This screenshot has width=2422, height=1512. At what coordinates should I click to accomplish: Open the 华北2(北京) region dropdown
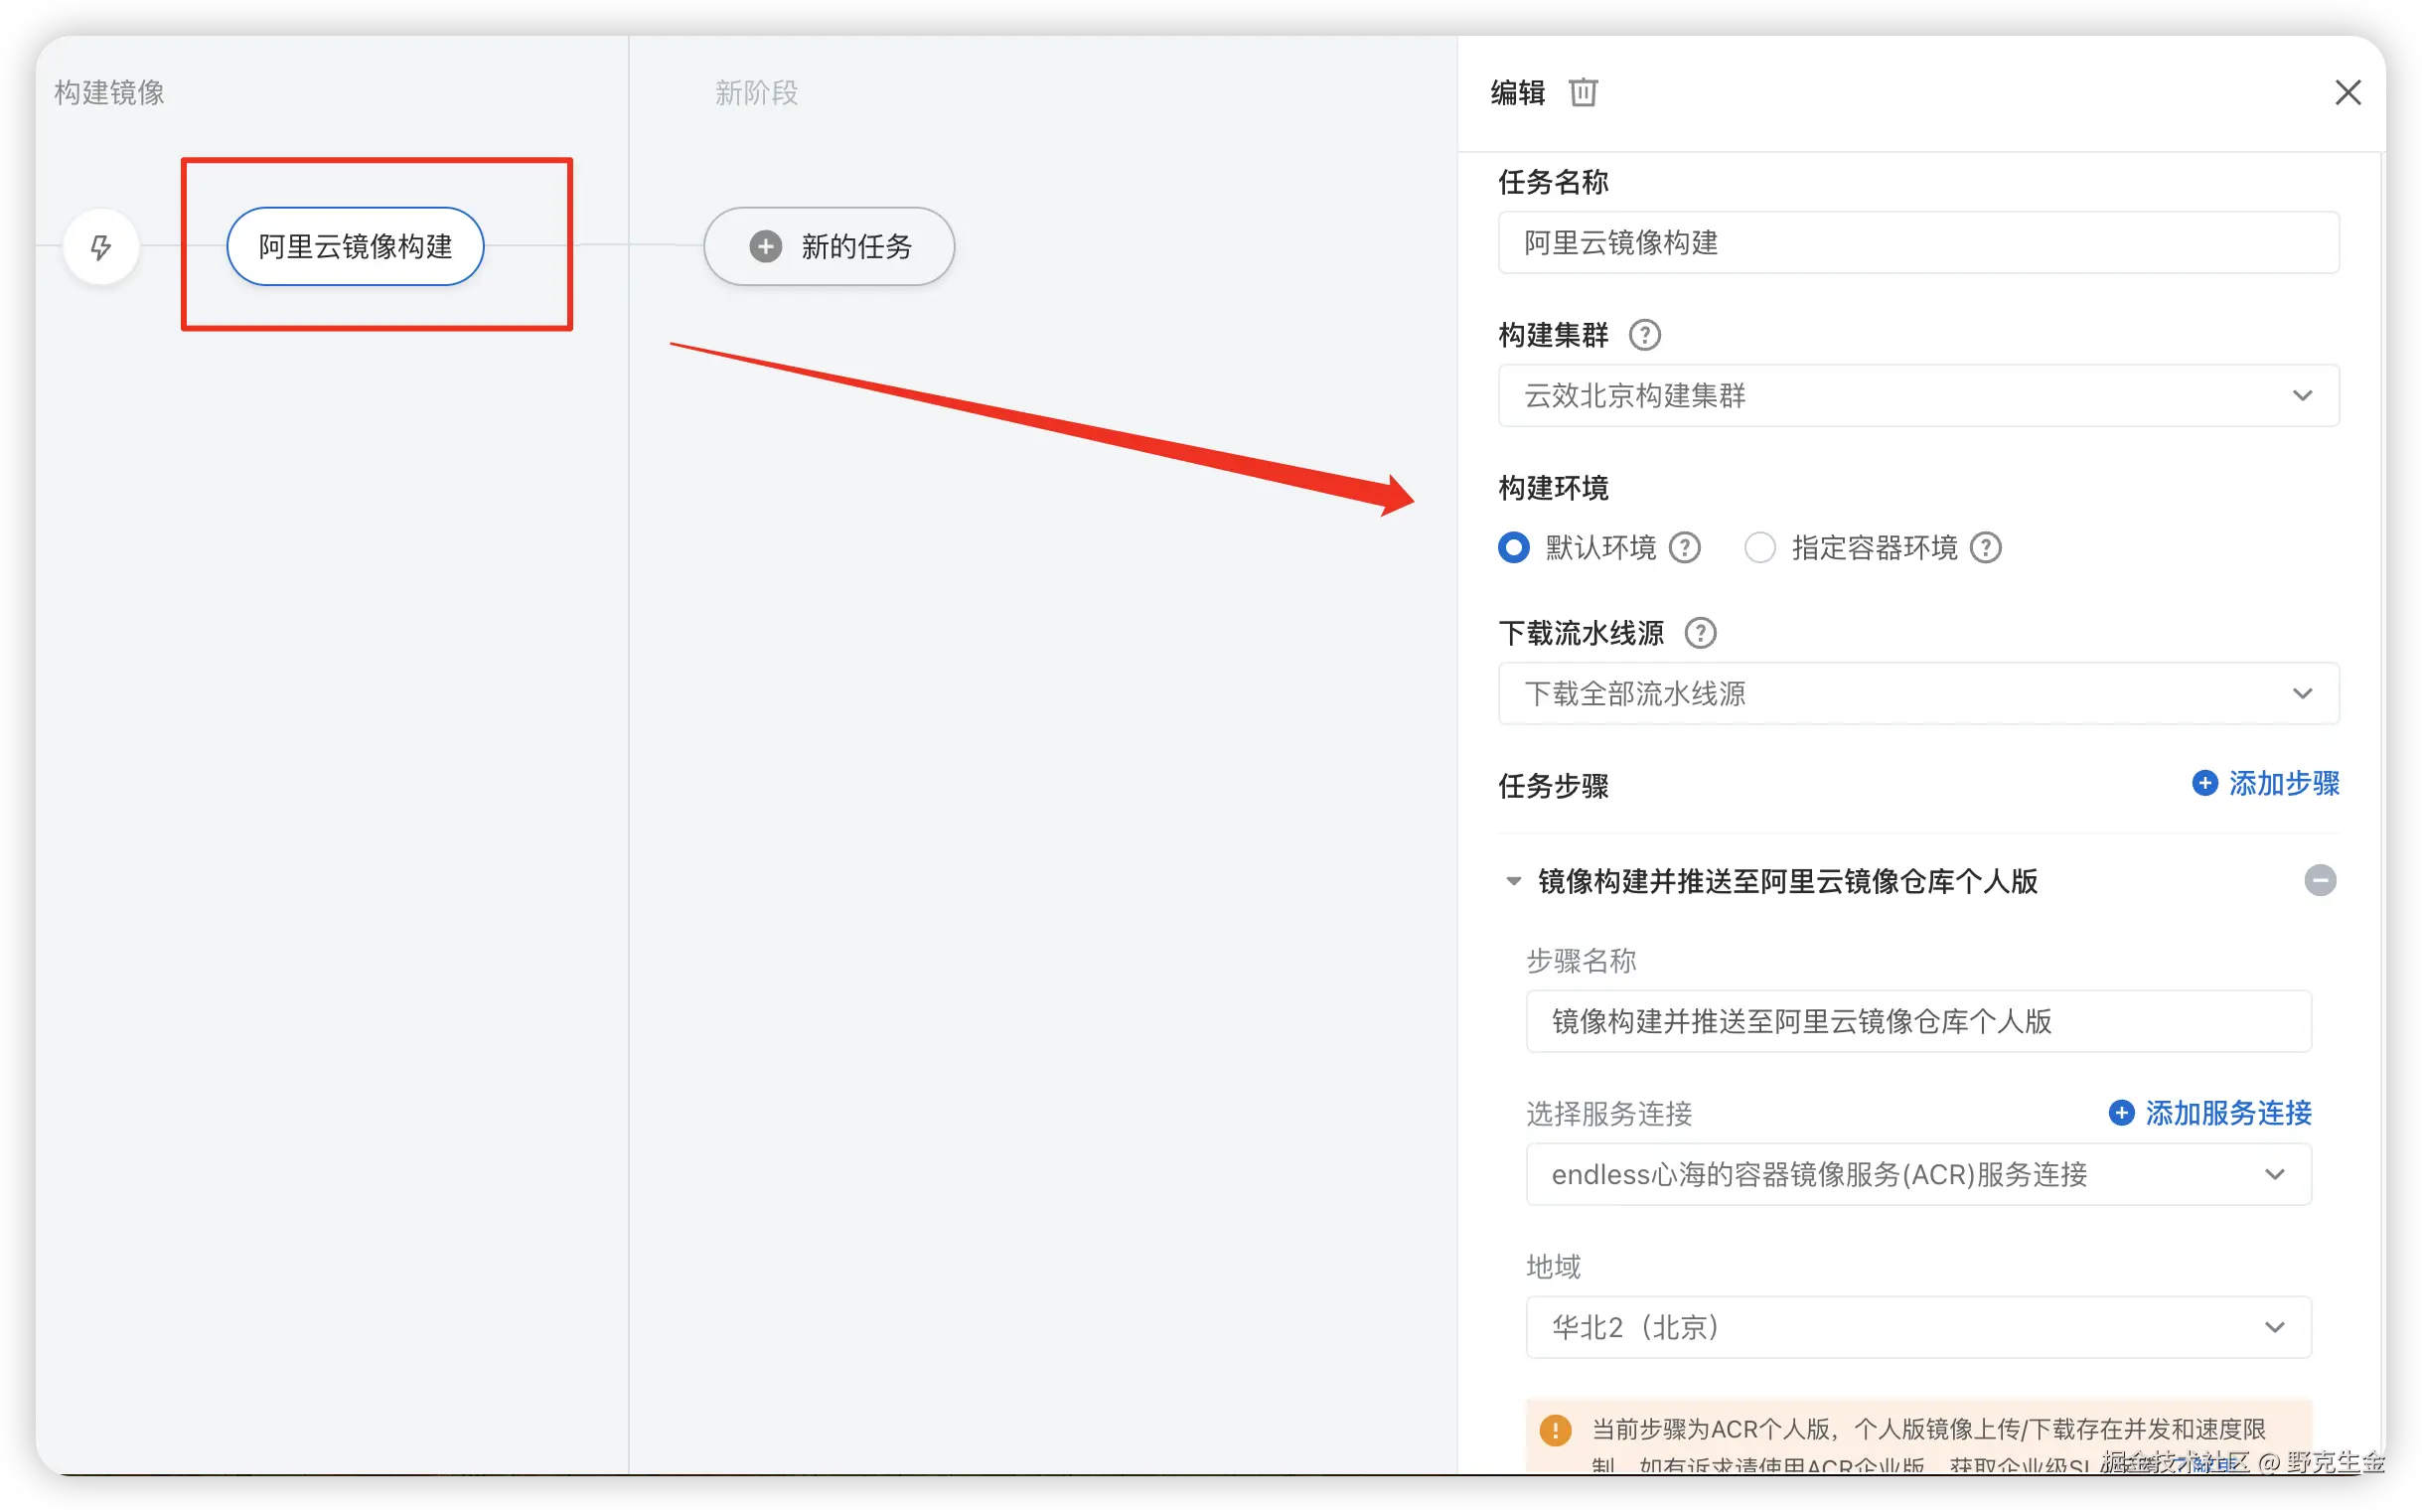pos(1917,1328)
